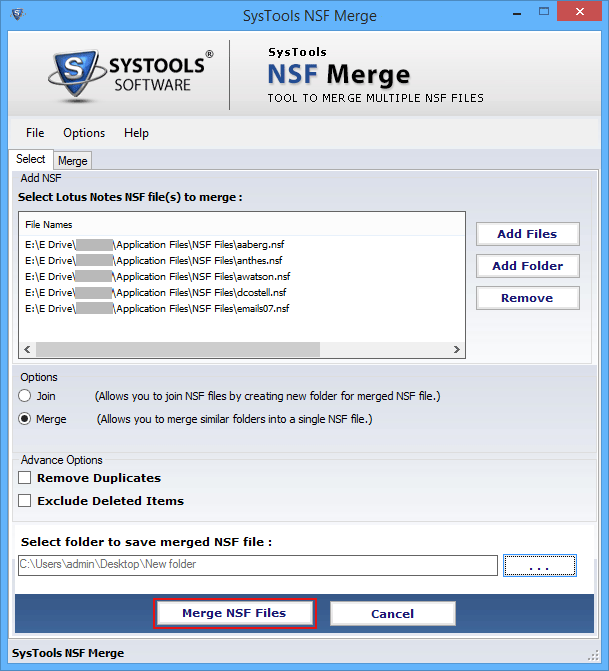
Task: Click the destination folder path field
Action: point(257,566)
